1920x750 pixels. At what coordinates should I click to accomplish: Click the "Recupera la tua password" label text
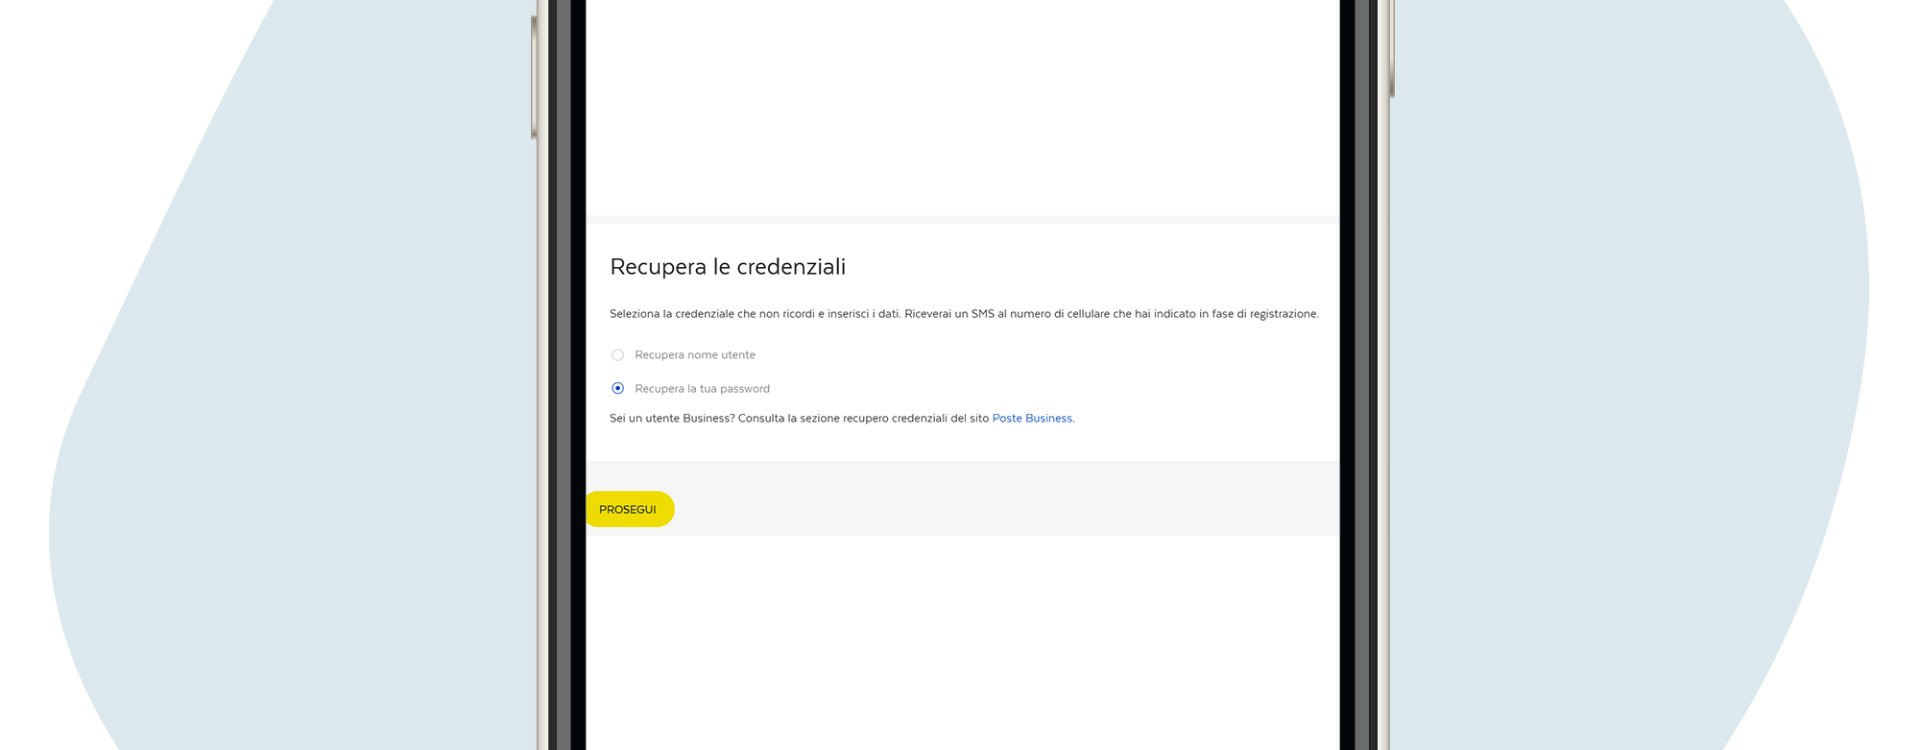point(702,388)
